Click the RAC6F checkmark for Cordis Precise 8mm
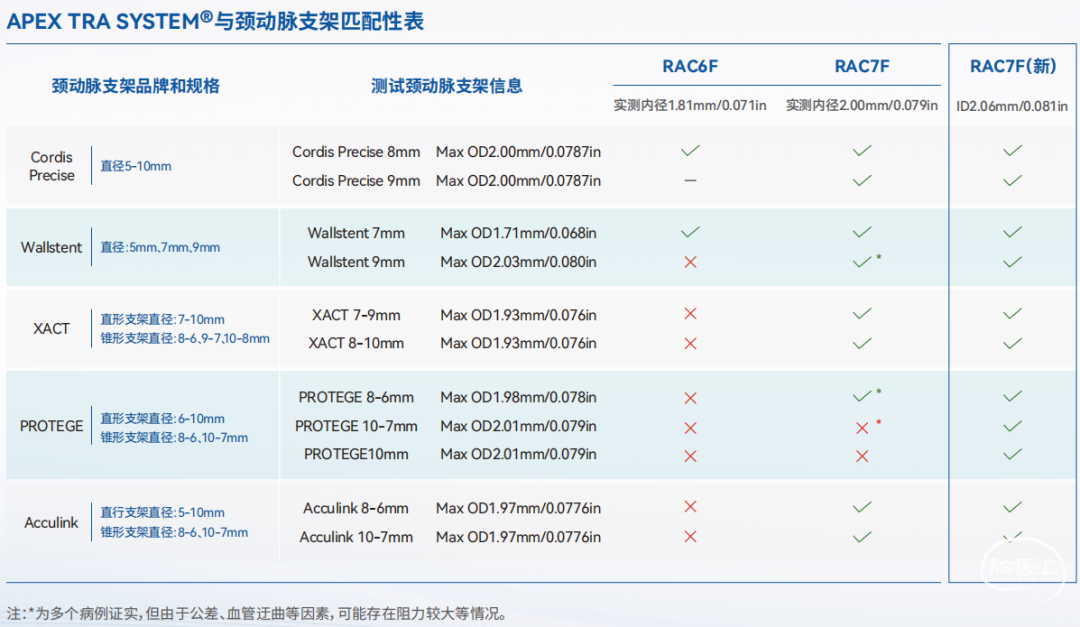1080x627 pixels. (690, 151)
